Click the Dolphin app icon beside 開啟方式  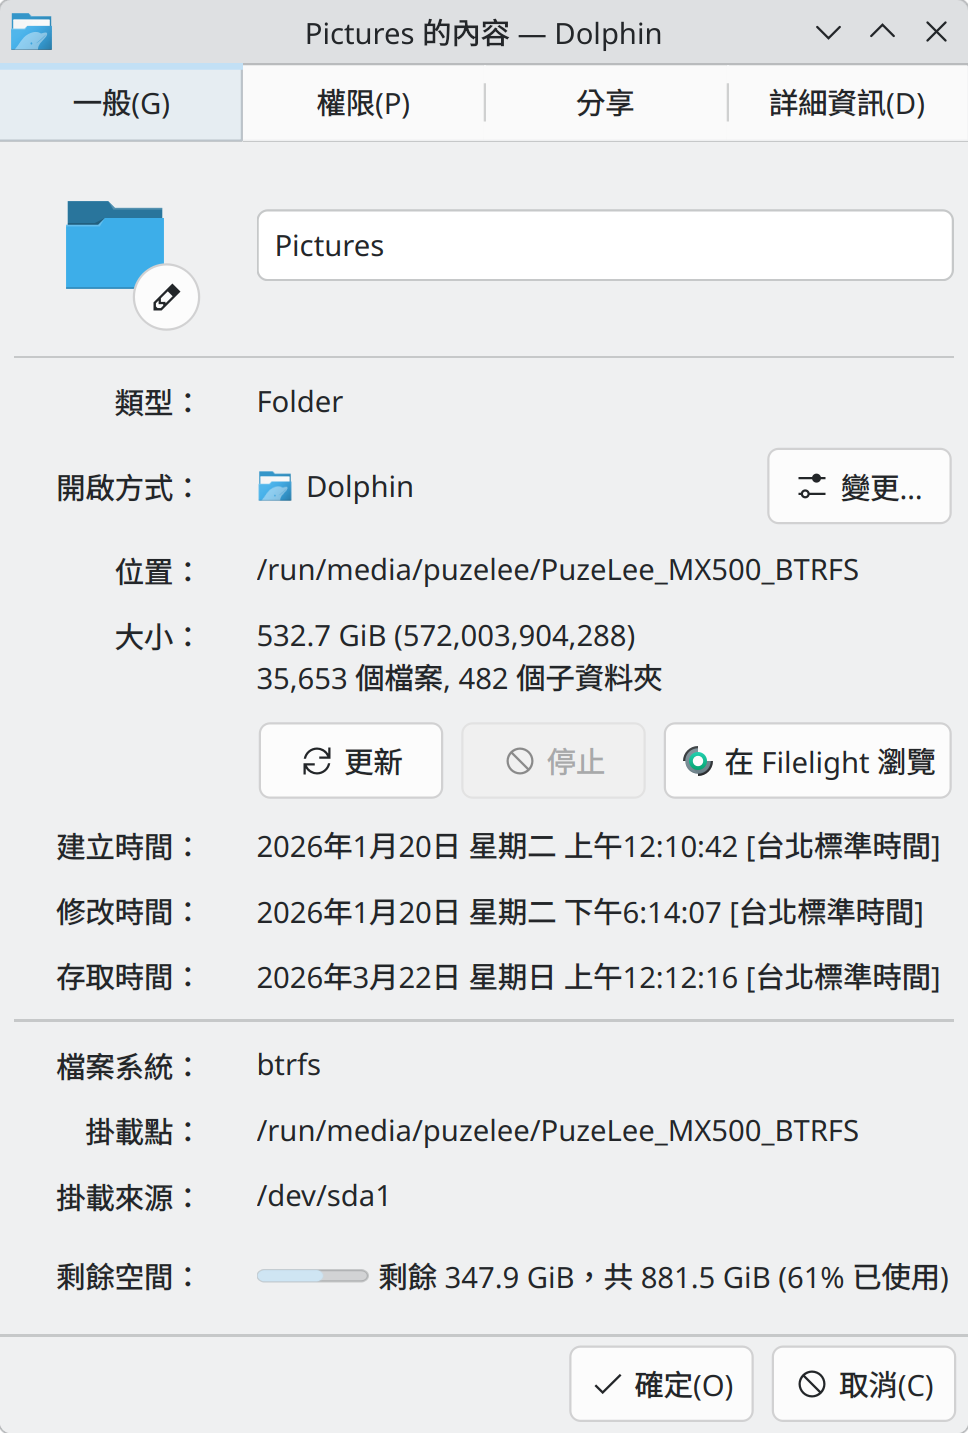pyautogui.click(x=275, y=487)
